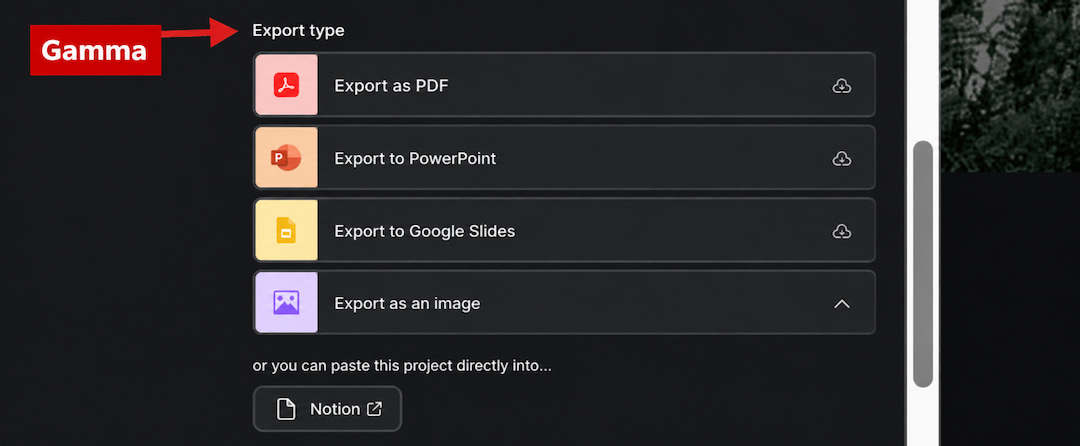Choose Export to PowerPoint text
This screenshot has width=1080, height=446.
[x=415, y=158]
